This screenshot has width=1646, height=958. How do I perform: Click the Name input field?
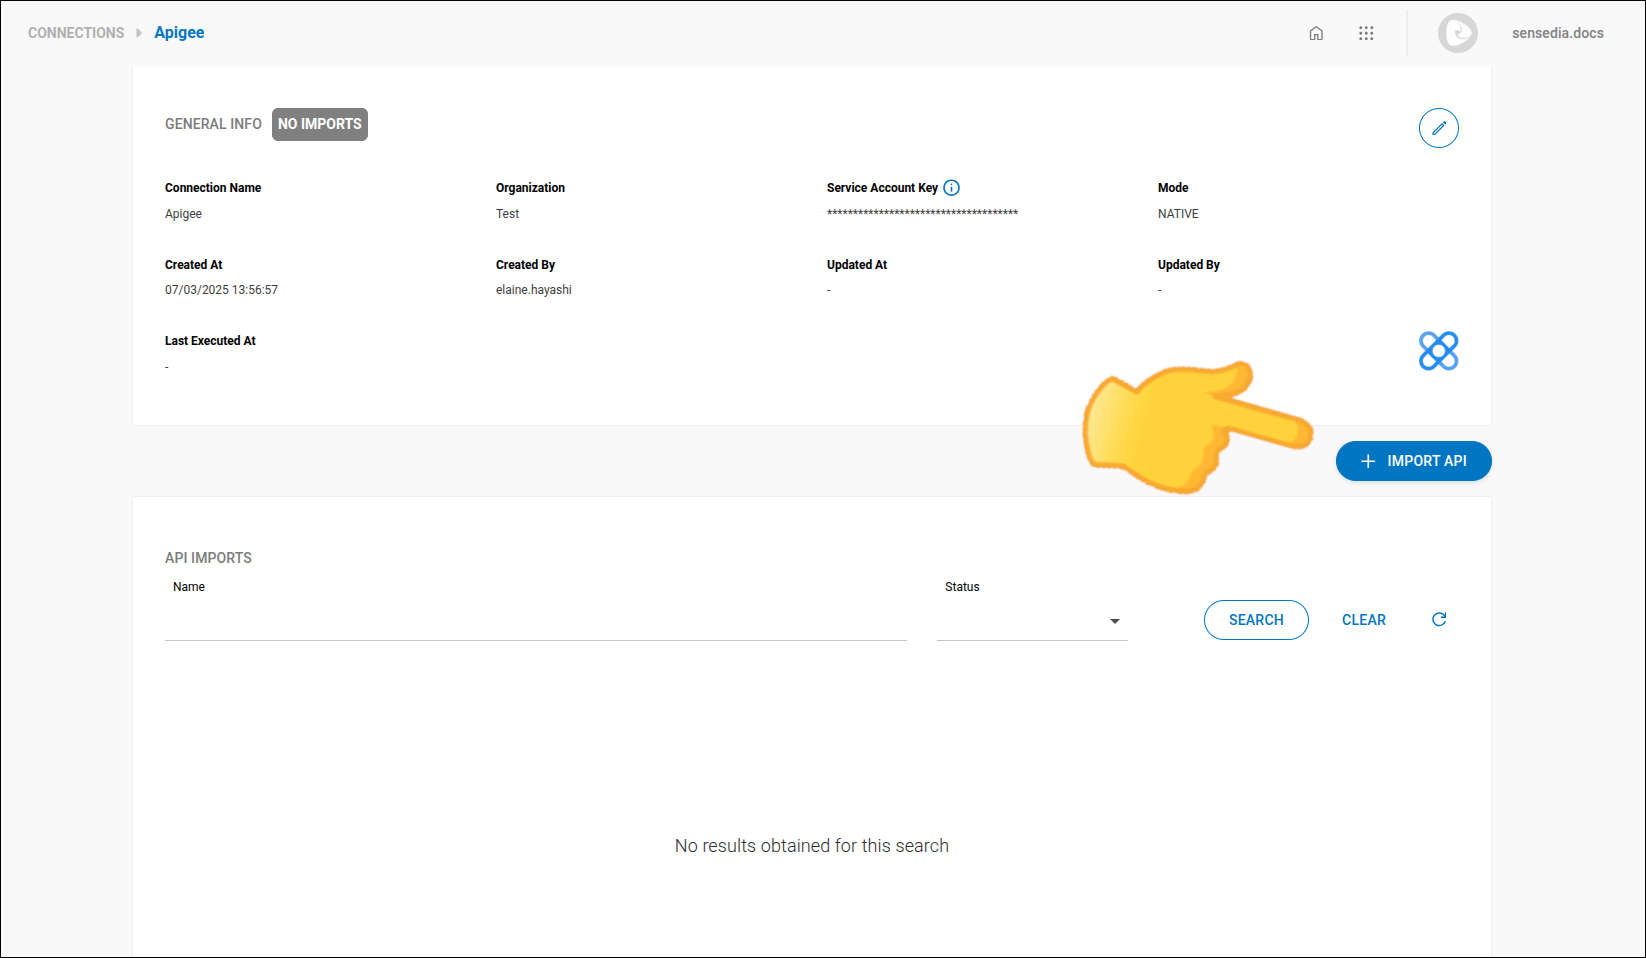(x=535, y=620)
